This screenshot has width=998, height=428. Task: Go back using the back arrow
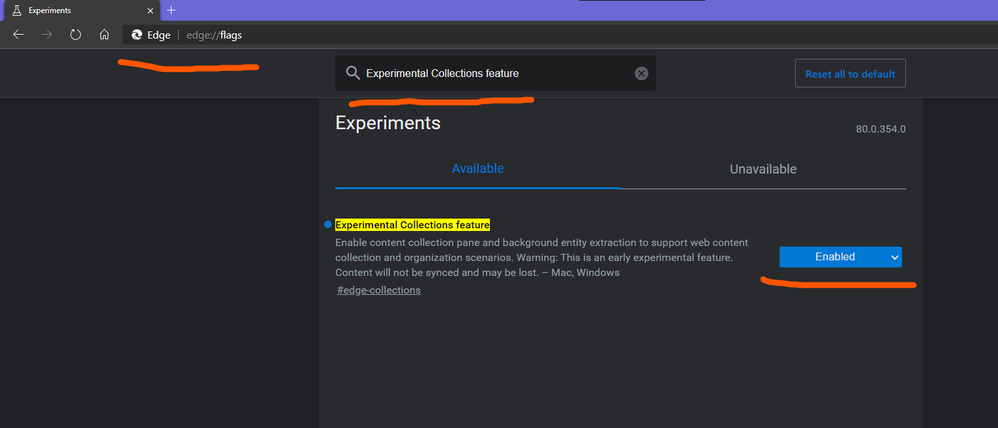(x=18, y=35)
